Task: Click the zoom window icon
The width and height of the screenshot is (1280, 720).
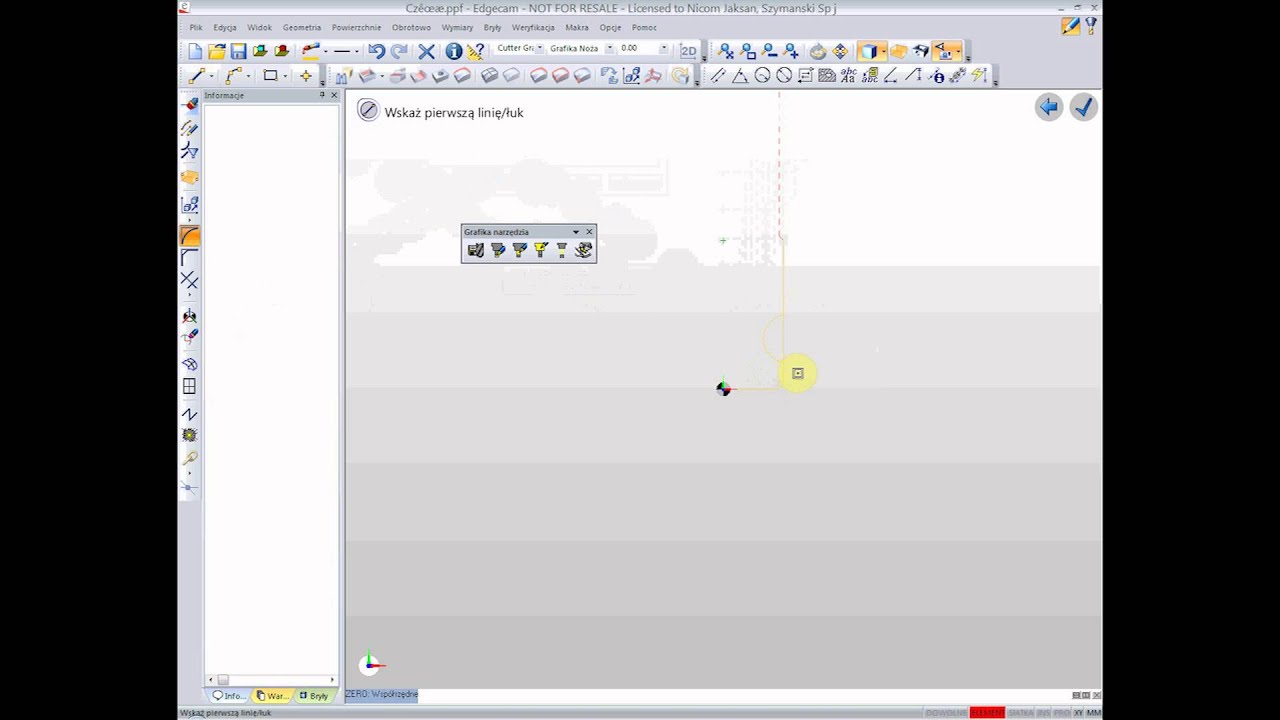Action: pyautogui.click(x=748, y=51)
